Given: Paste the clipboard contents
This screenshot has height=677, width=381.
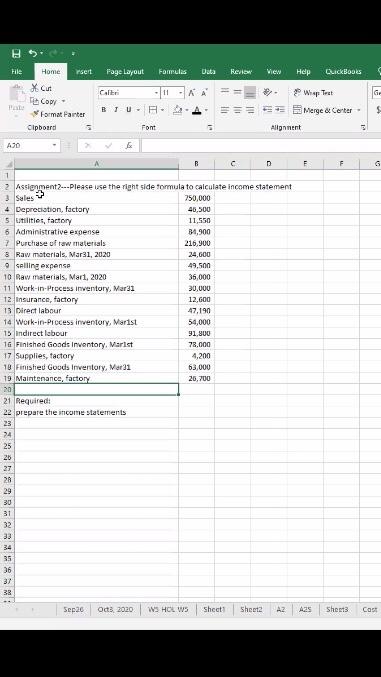Looking at the screenshot, I should pyautogui.click(x=16, y=99).
